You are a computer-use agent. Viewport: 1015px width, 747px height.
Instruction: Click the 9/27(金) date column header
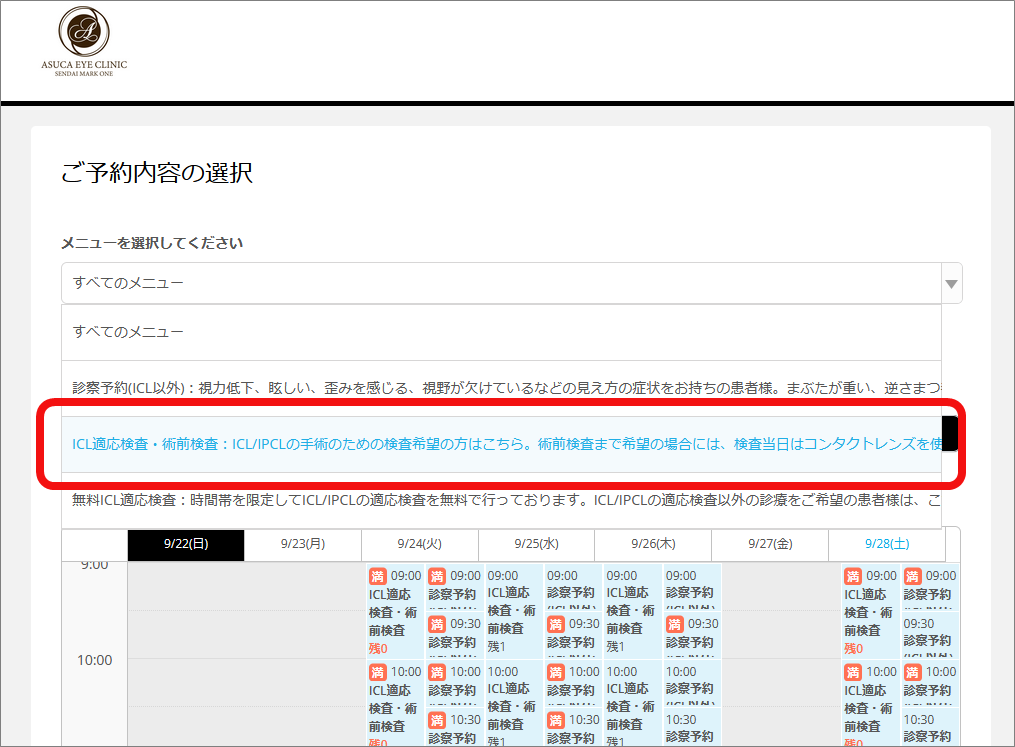point(769,545)
